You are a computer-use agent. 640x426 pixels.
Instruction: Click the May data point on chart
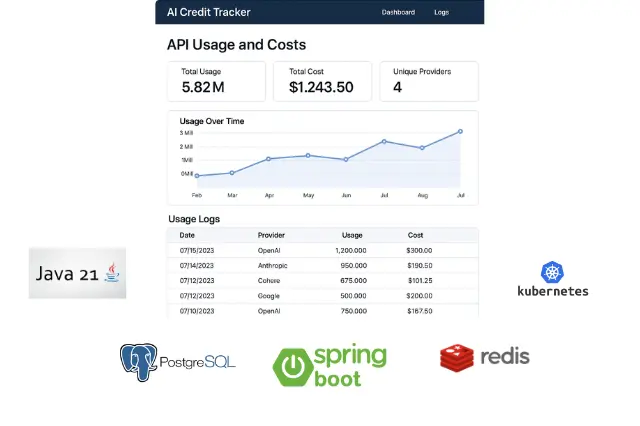coord(308,155)
